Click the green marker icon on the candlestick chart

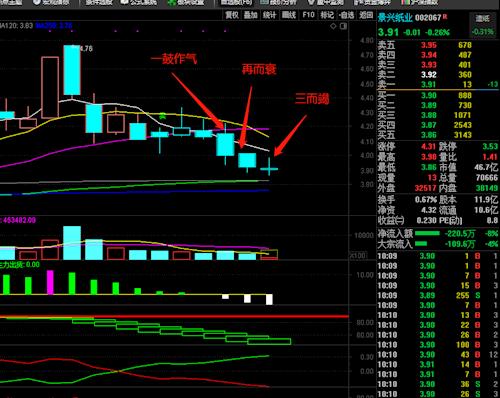click(x=162, y=116)
